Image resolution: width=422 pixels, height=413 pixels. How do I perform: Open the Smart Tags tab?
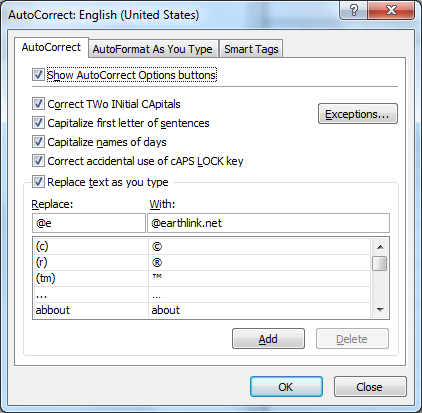point(251,49)
